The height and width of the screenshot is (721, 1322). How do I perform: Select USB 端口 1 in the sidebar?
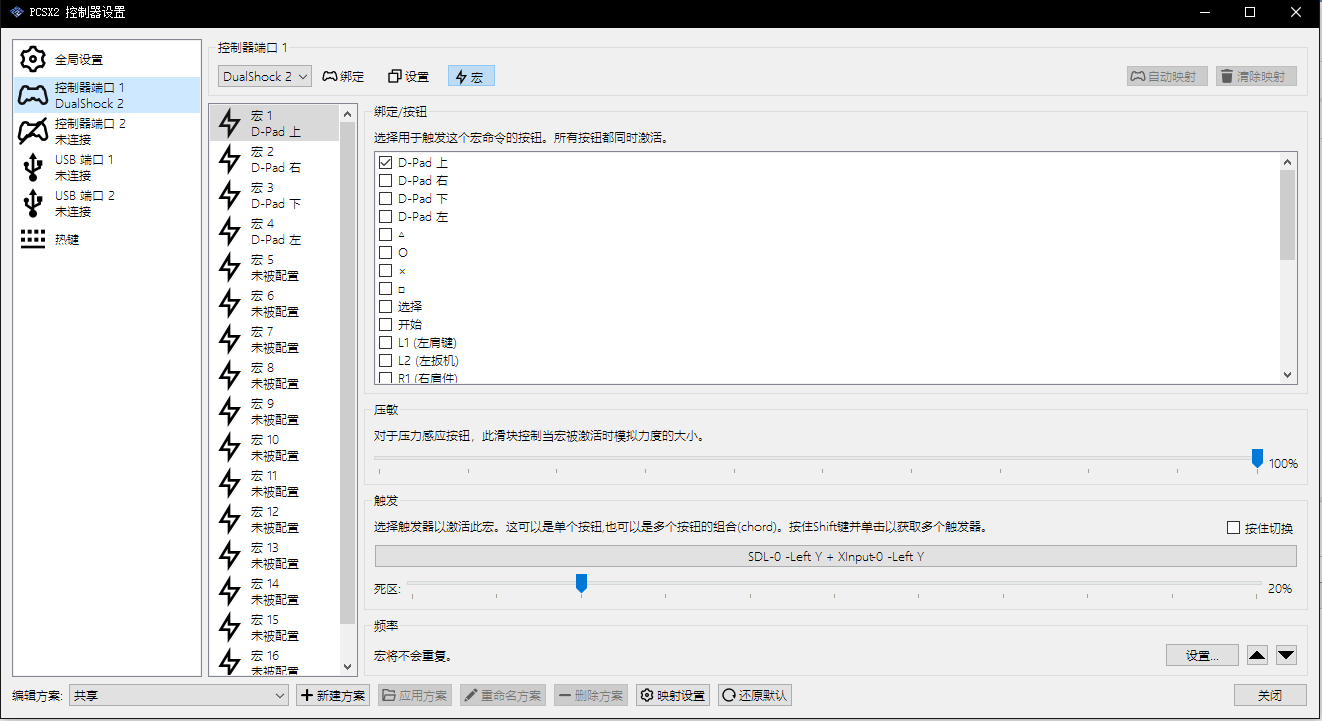pos(106,167)
